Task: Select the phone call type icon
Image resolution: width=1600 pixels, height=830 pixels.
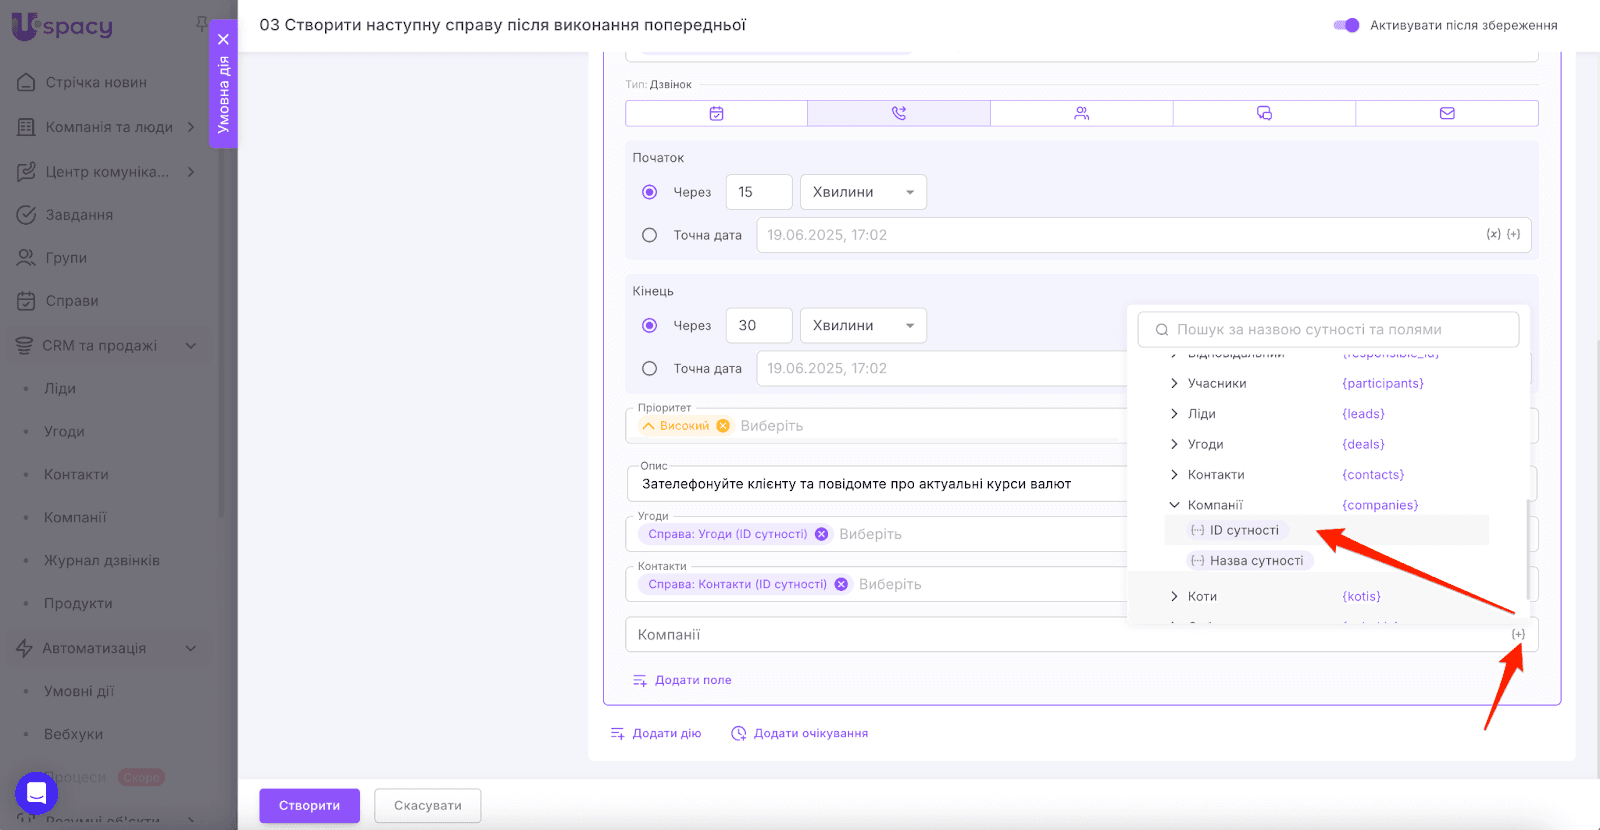Action: pyautogui.click(x=898, y=114)
